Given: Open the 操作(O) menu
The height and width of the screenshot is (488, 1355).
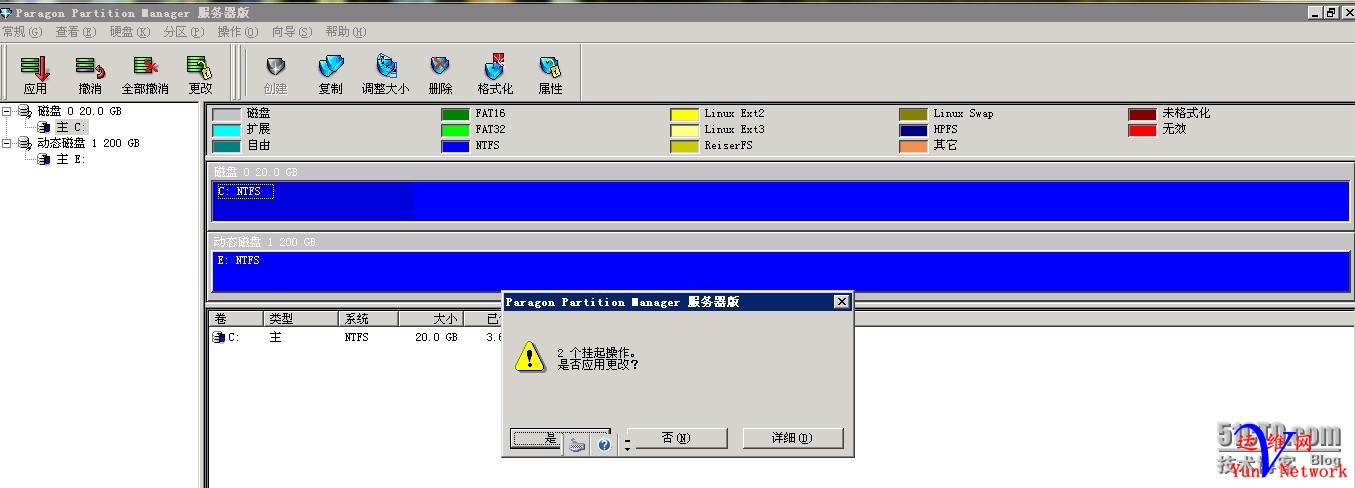Looking at the screenshot, I should coord(238,32).
